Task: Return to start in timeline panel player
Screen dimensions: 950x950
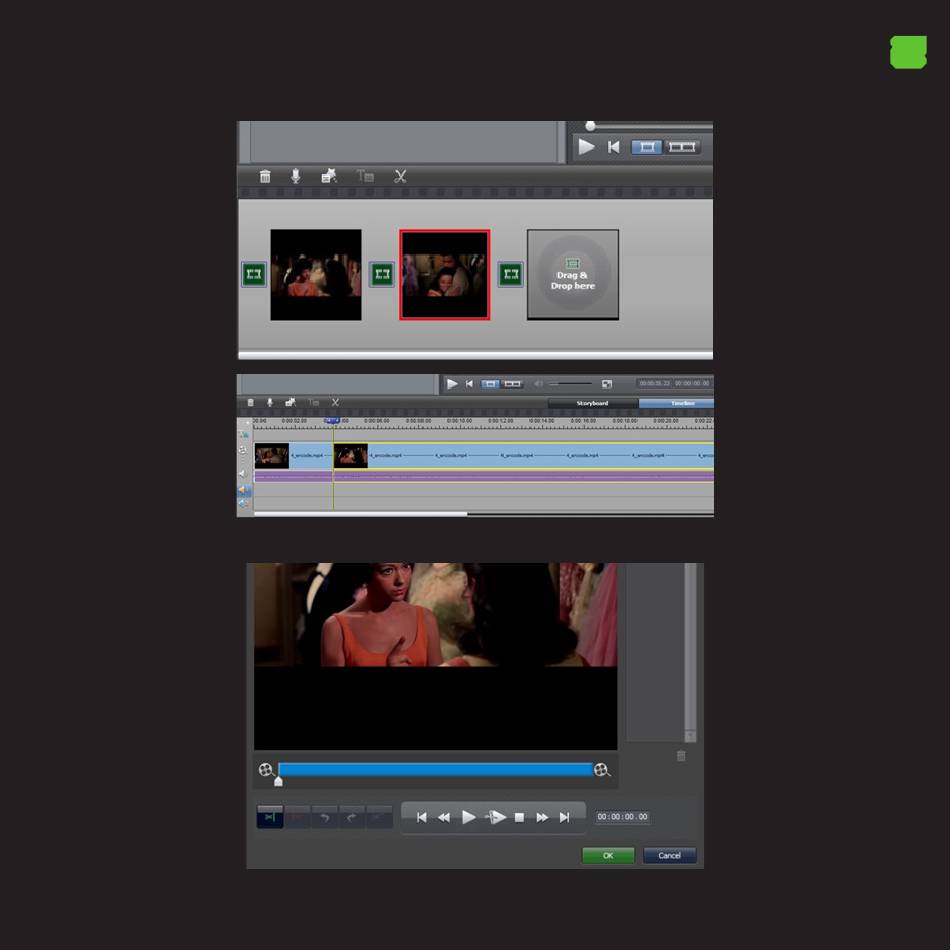Action: (469, 384)
